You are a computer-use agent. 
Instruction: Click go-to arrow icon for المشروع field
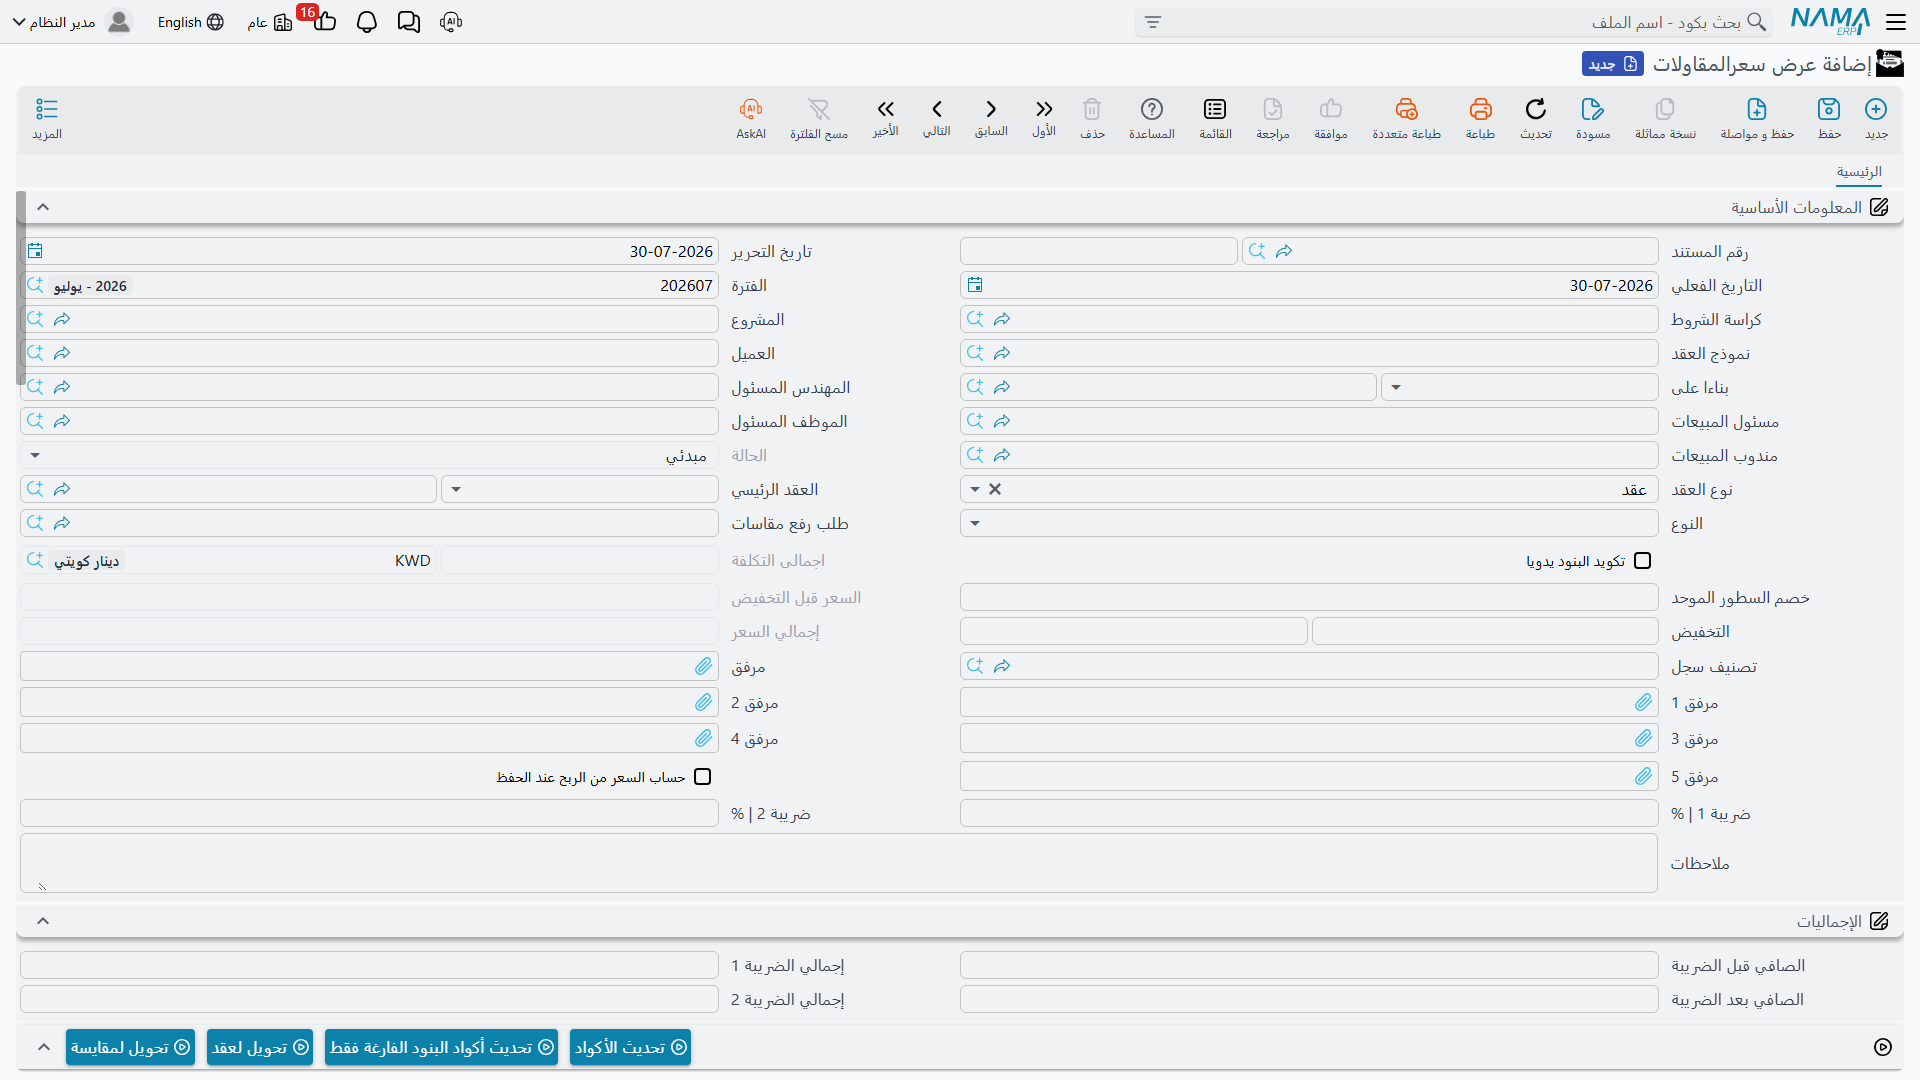tap(62, 319)
